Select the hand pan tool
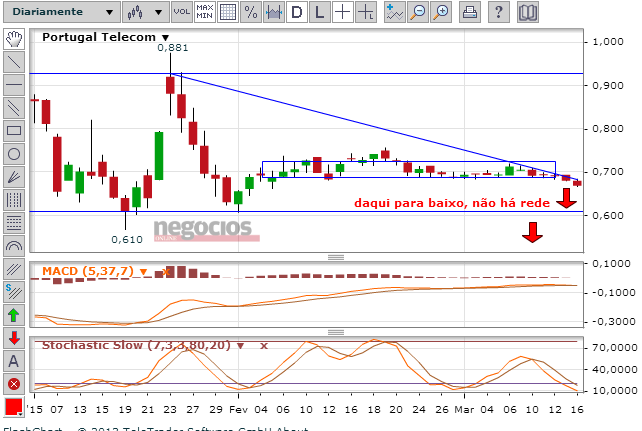The height and width of the screenshot is (431, 642). (14, 39)
